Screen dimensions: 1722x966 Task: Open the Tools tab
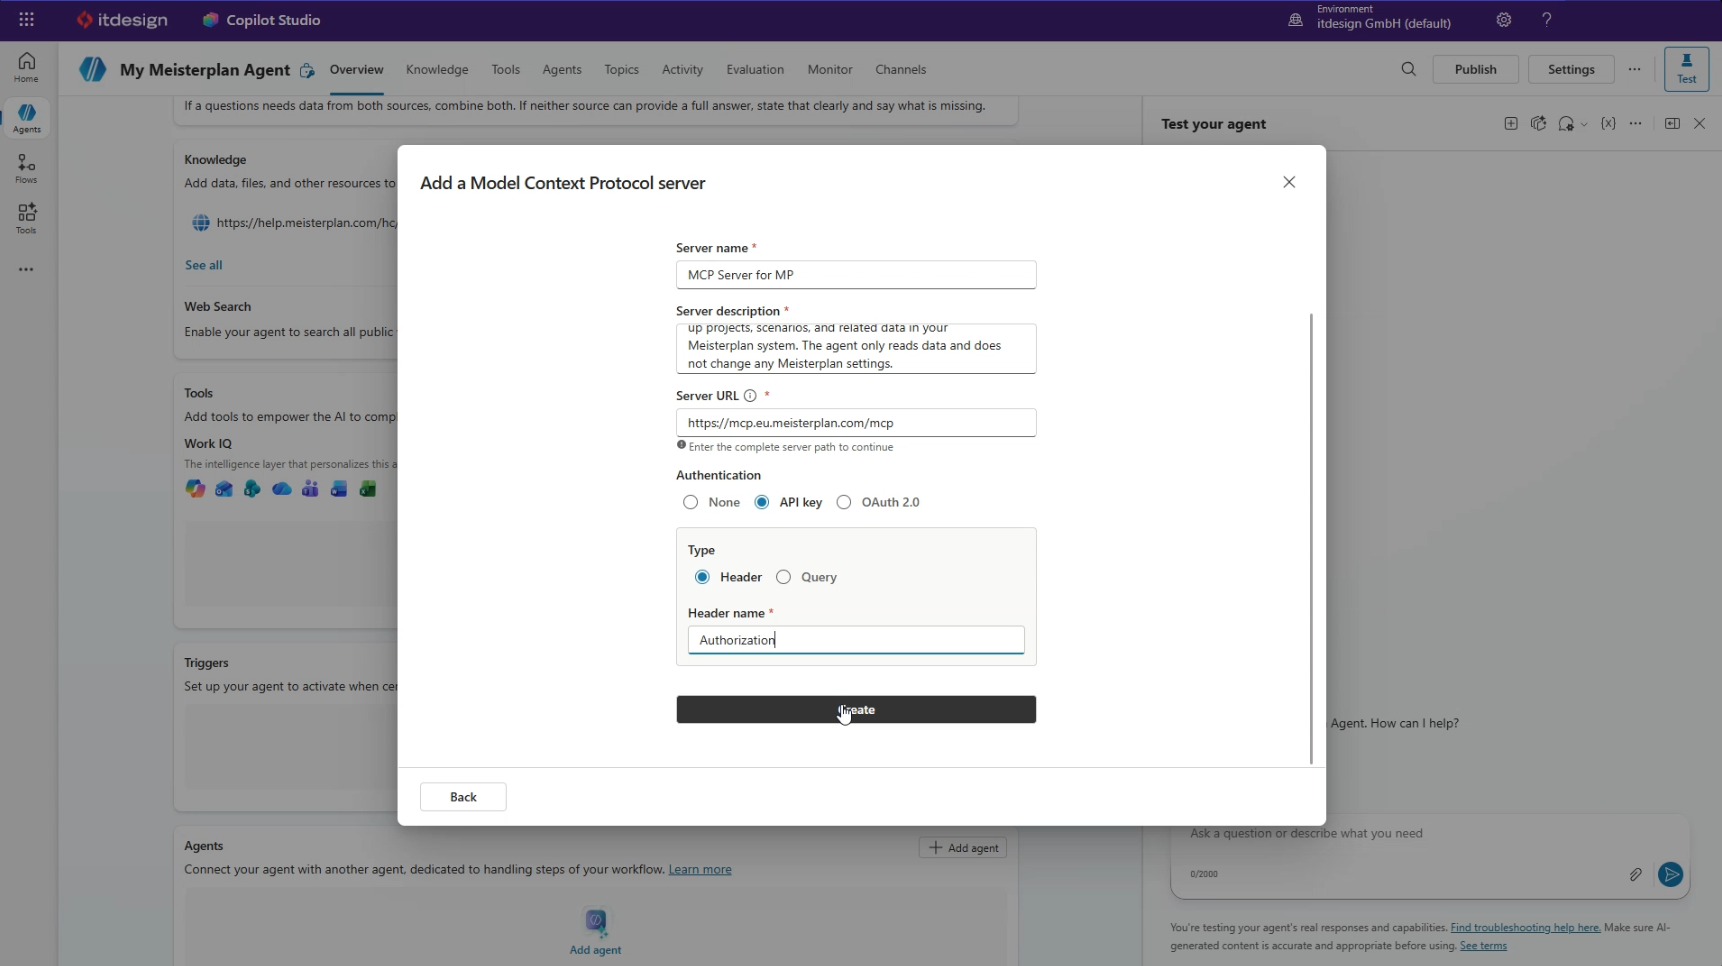506,69
